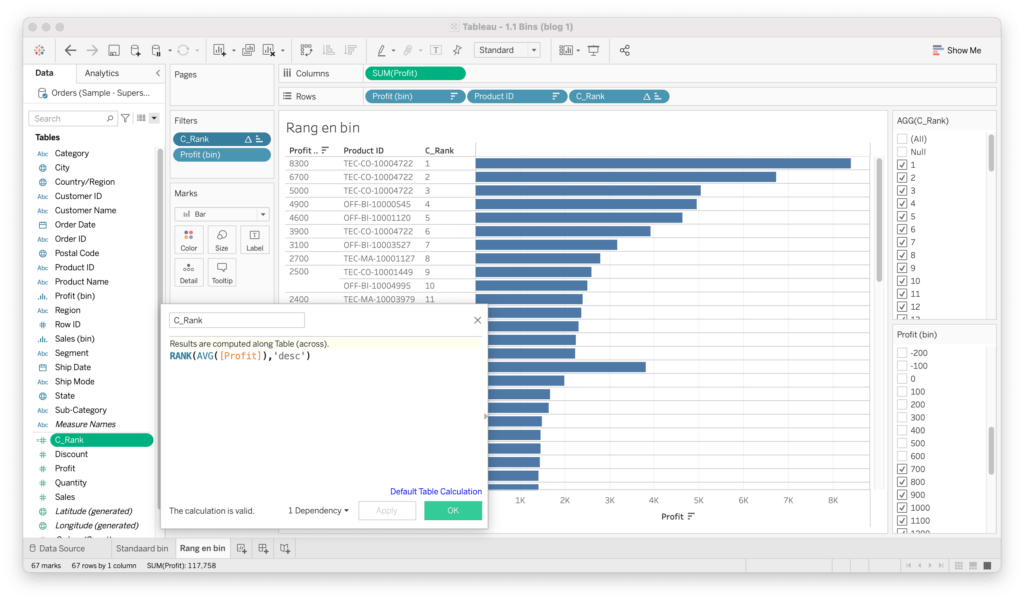This screenshot has width=1024, height=601.
Task: Click the swap rows and columns icon
Action: point(306,50)
